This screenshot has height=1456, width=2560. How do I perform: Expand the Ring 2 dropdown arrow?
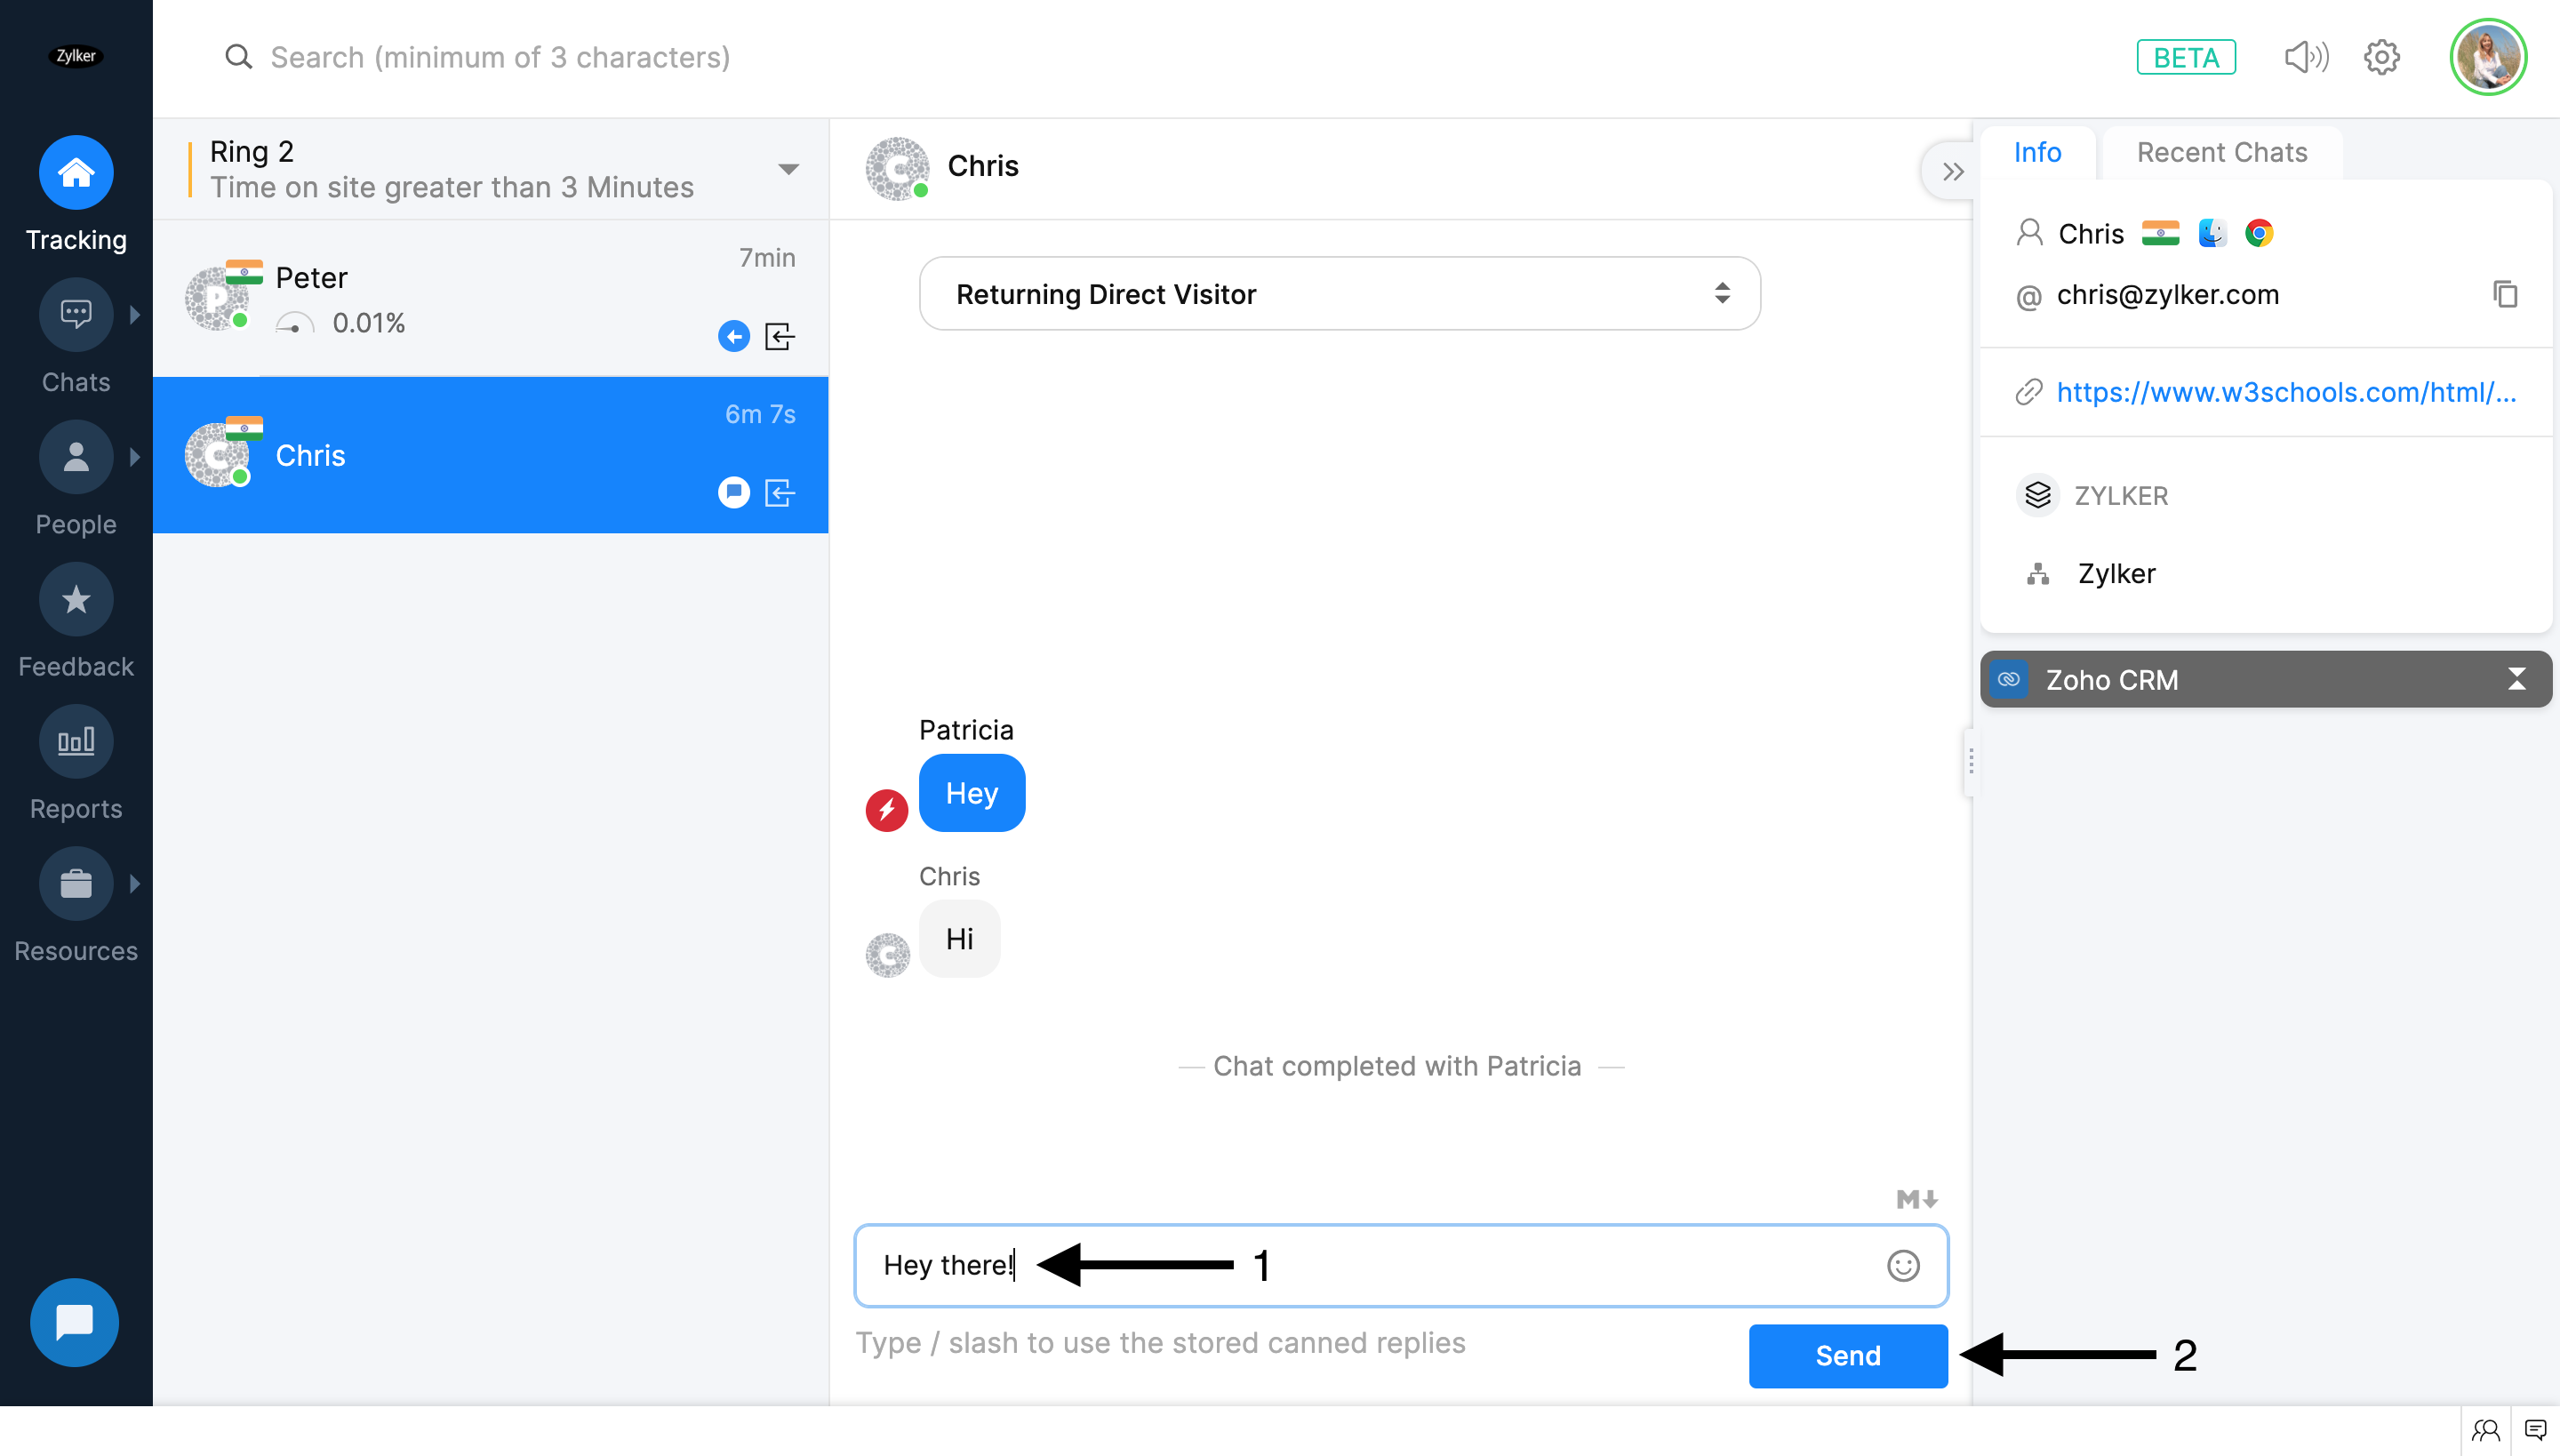click(x=788, y=169)
